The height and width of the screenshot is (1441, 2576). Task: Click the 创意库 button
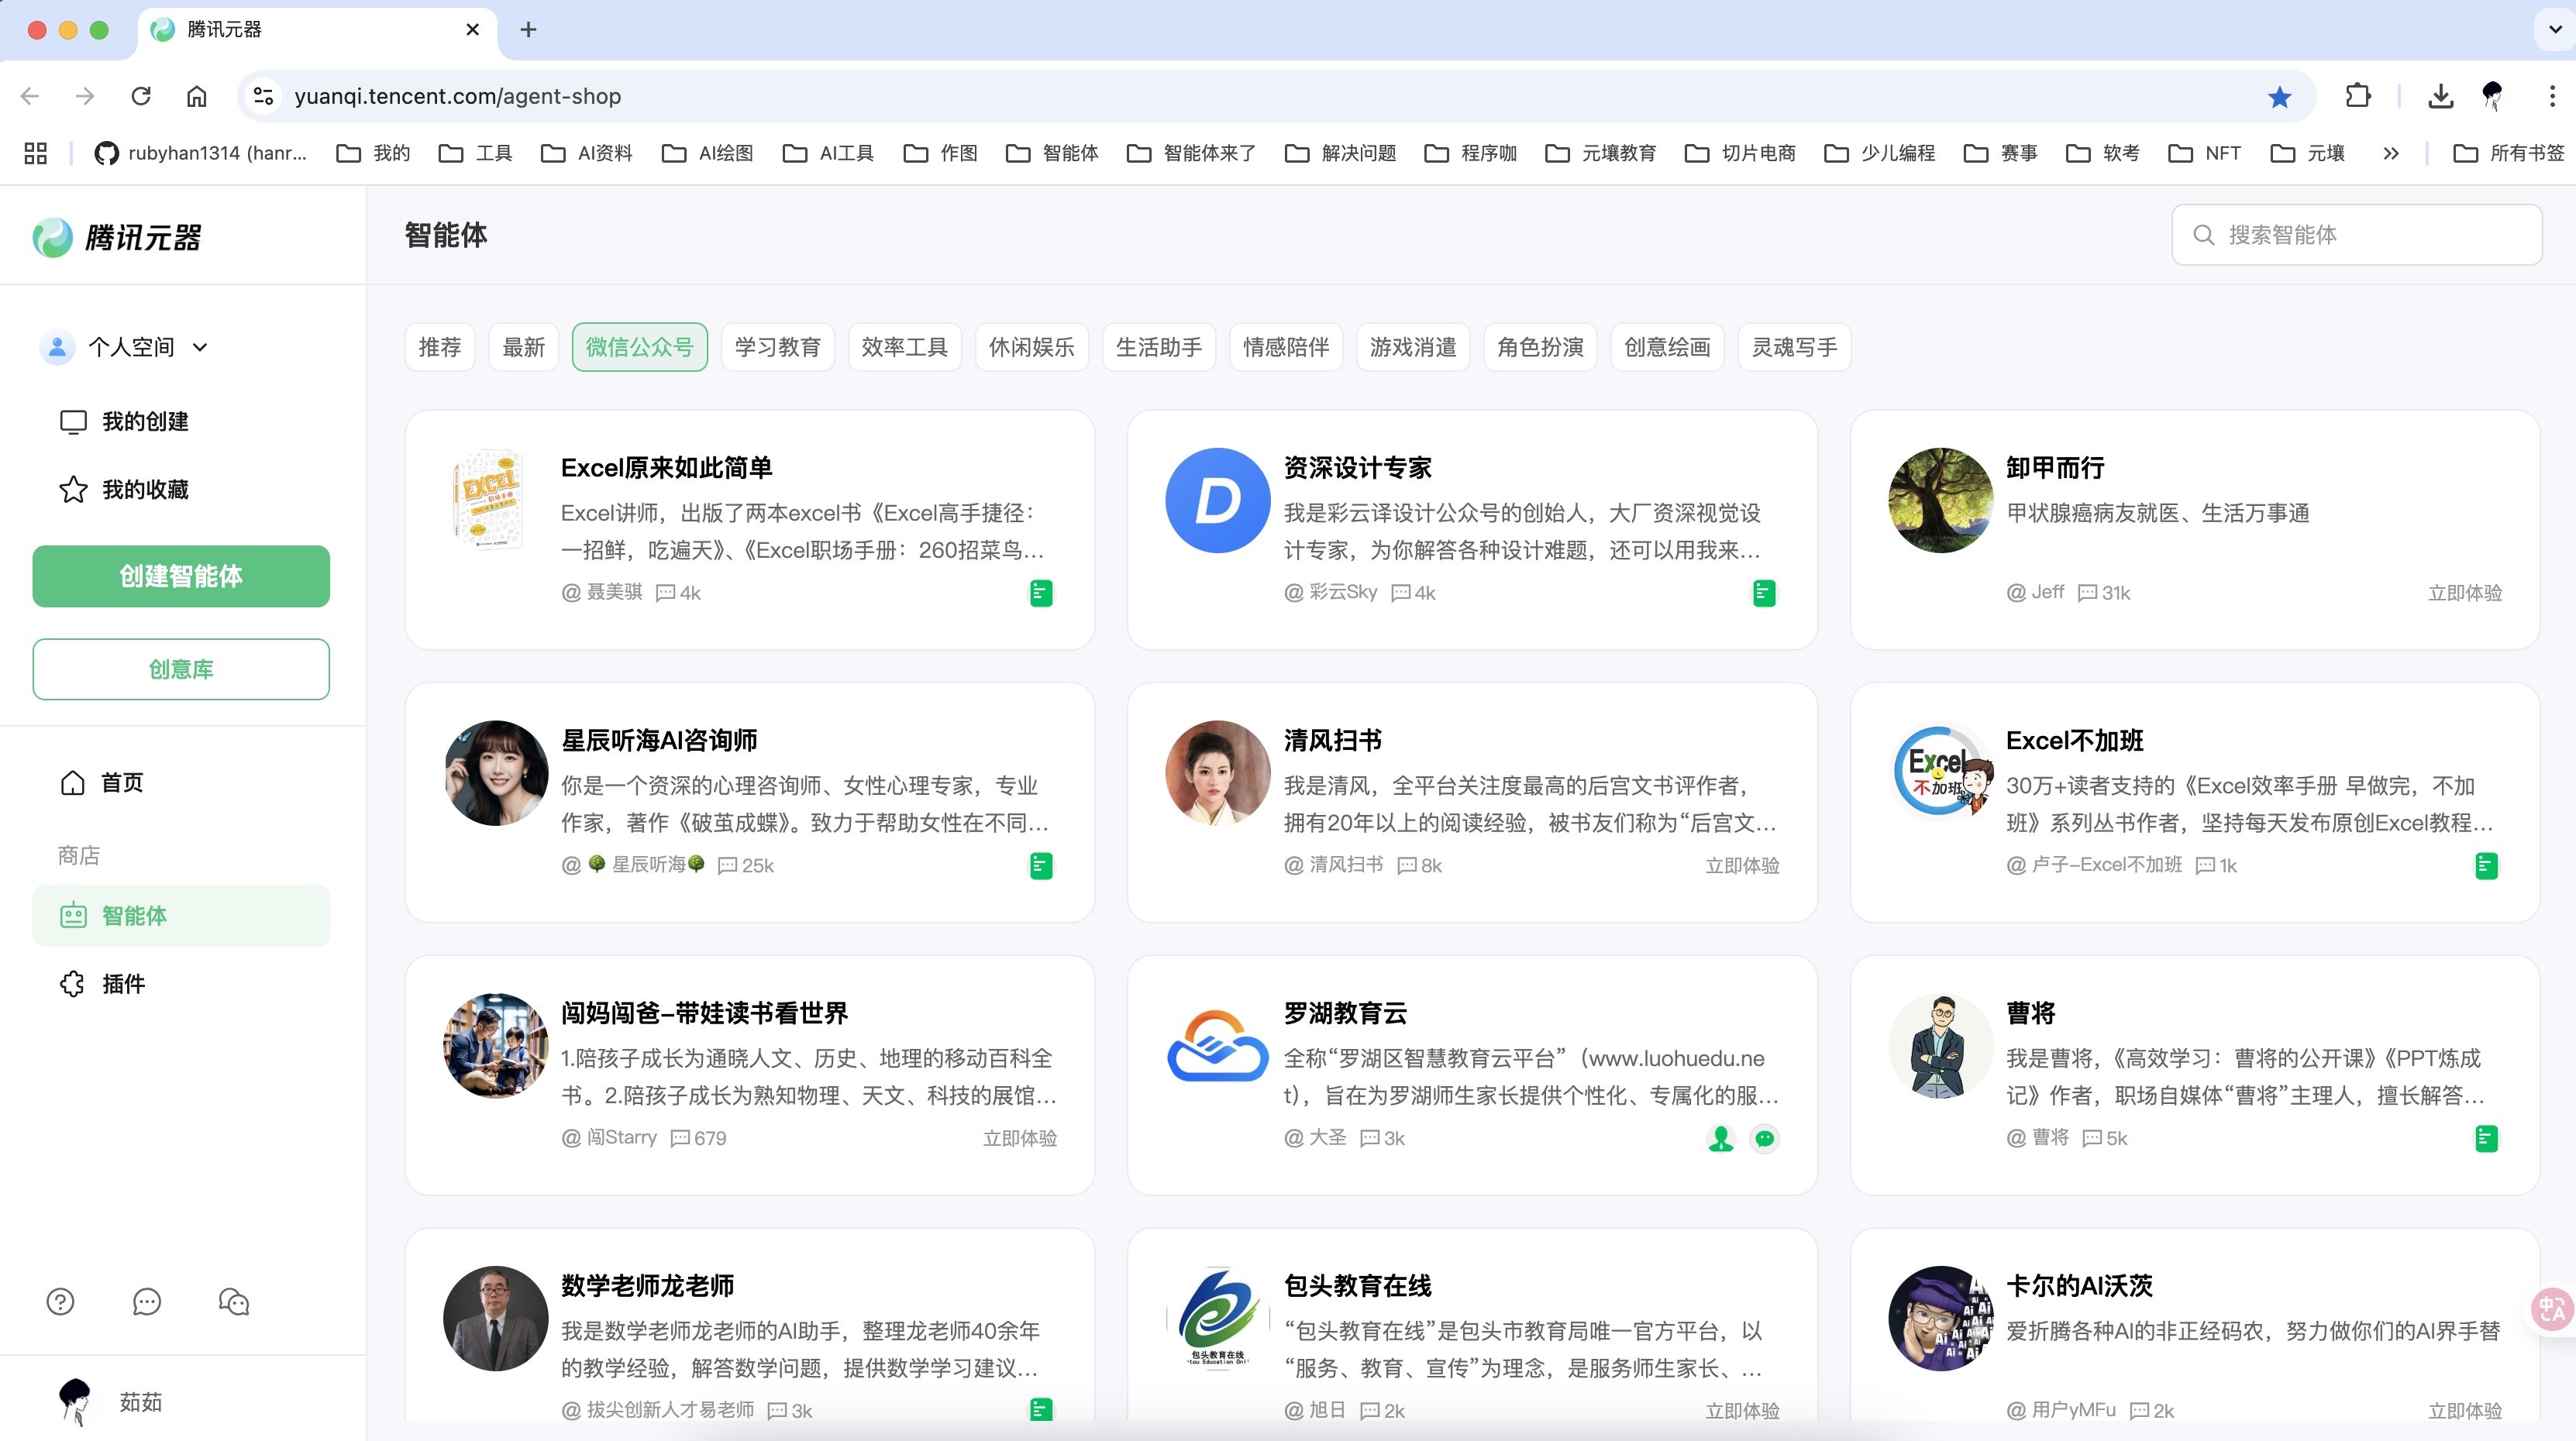[181, 669]
